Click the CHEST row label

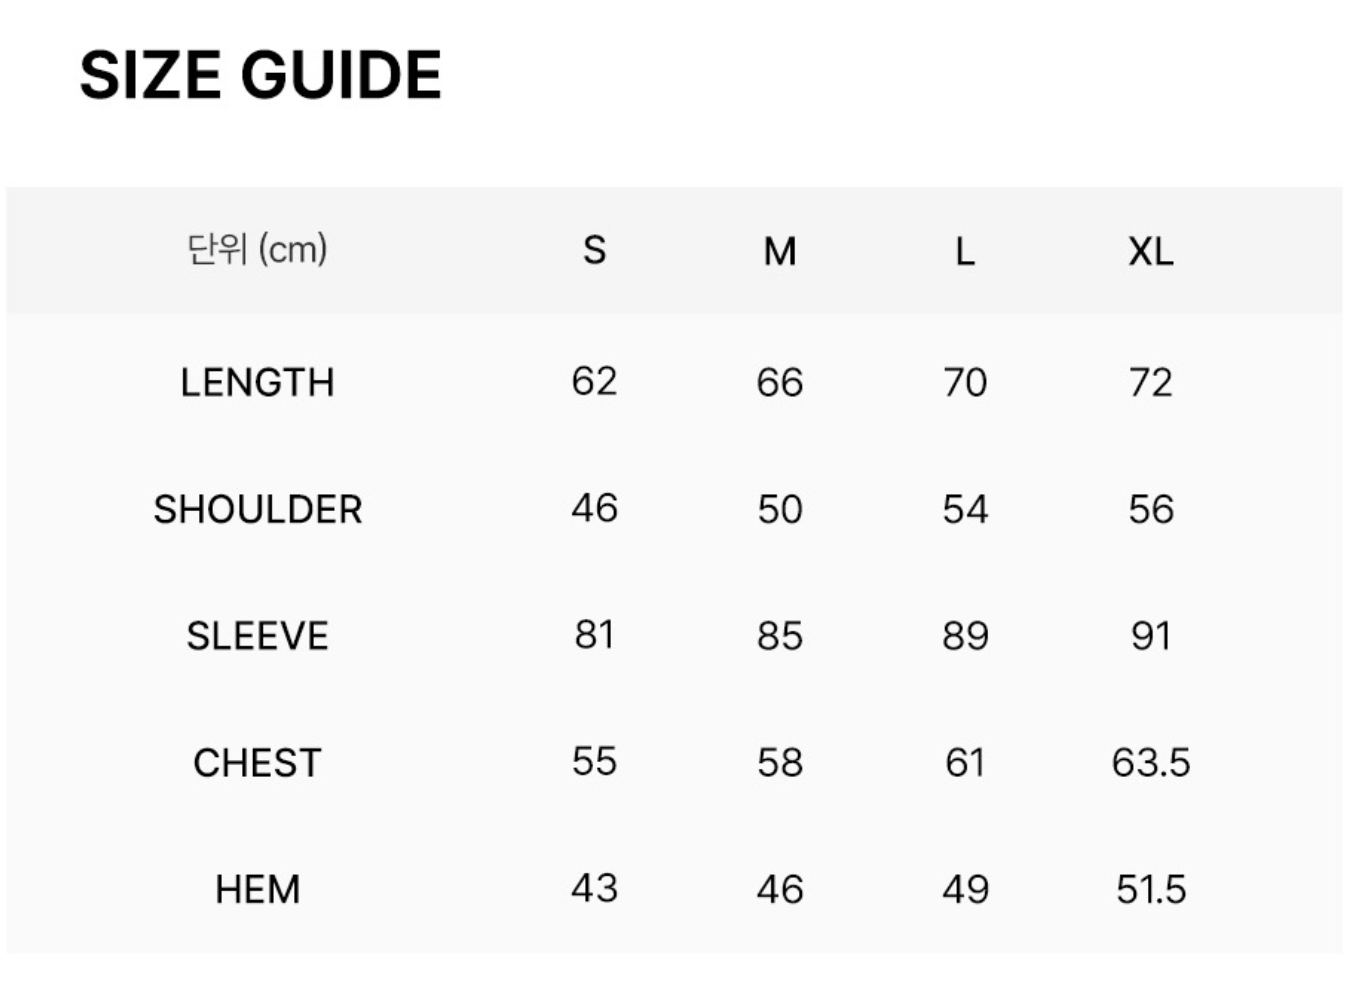tap(257, 763)
